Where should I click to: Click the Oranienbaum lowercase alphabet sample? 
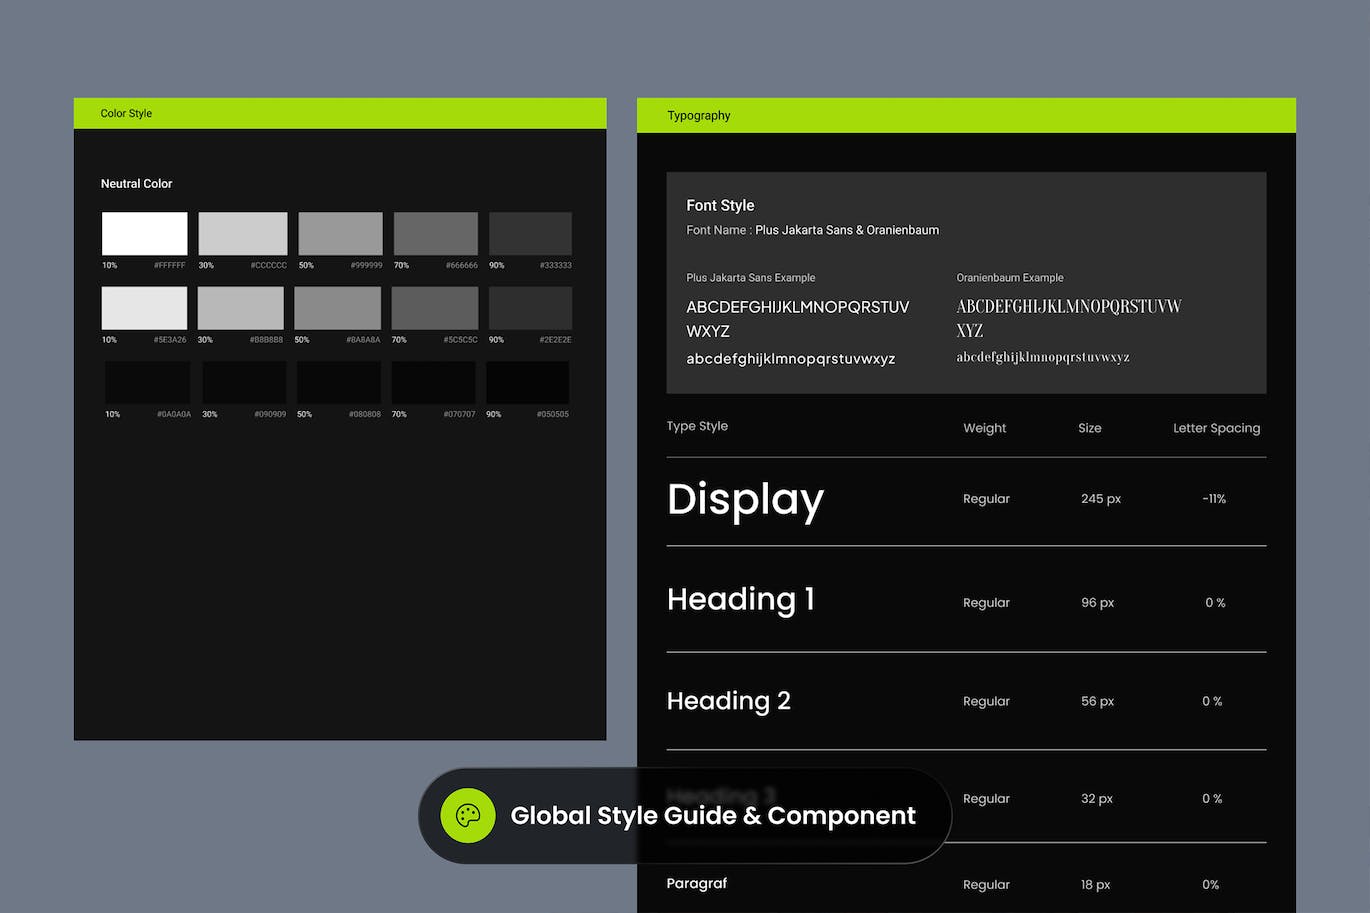coord(1043,357)
